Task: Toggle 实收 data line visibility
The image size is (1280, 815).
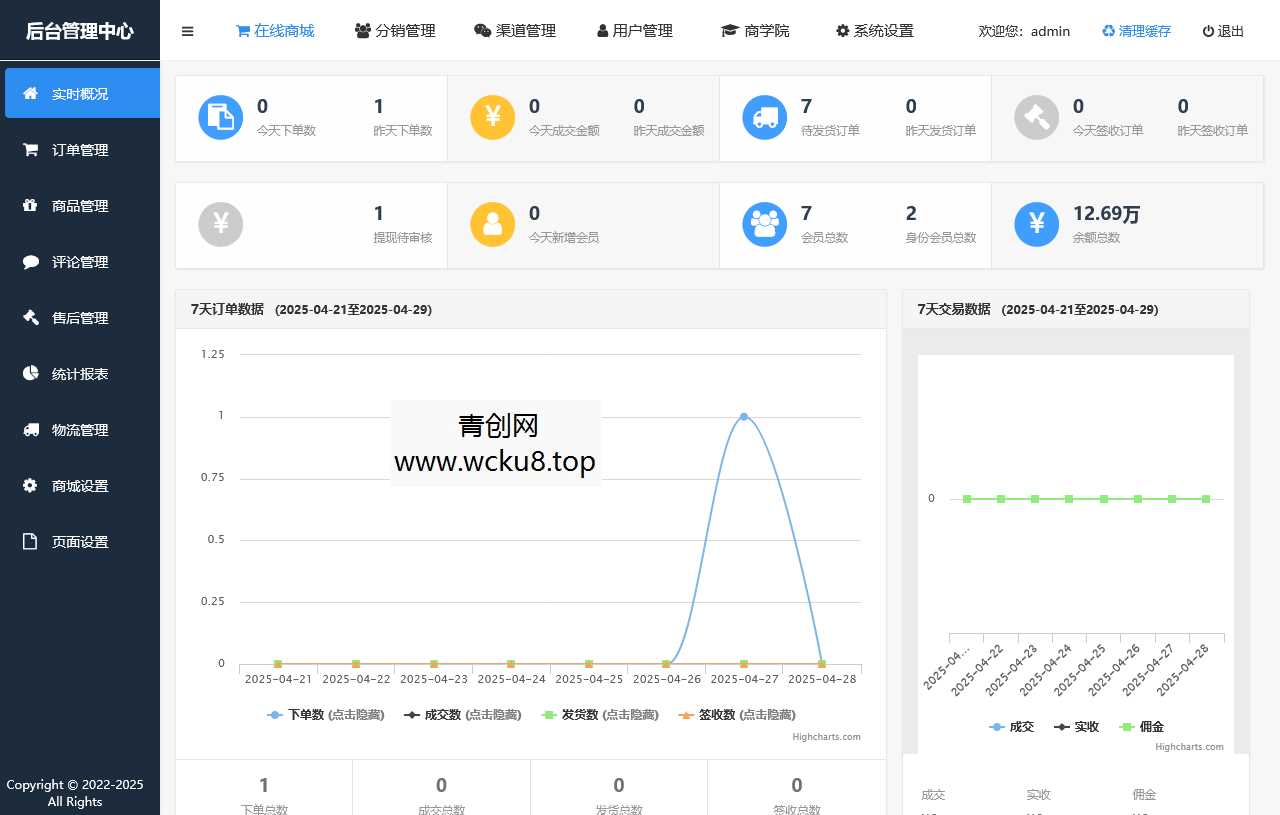Action: [x=1076, y=727]
